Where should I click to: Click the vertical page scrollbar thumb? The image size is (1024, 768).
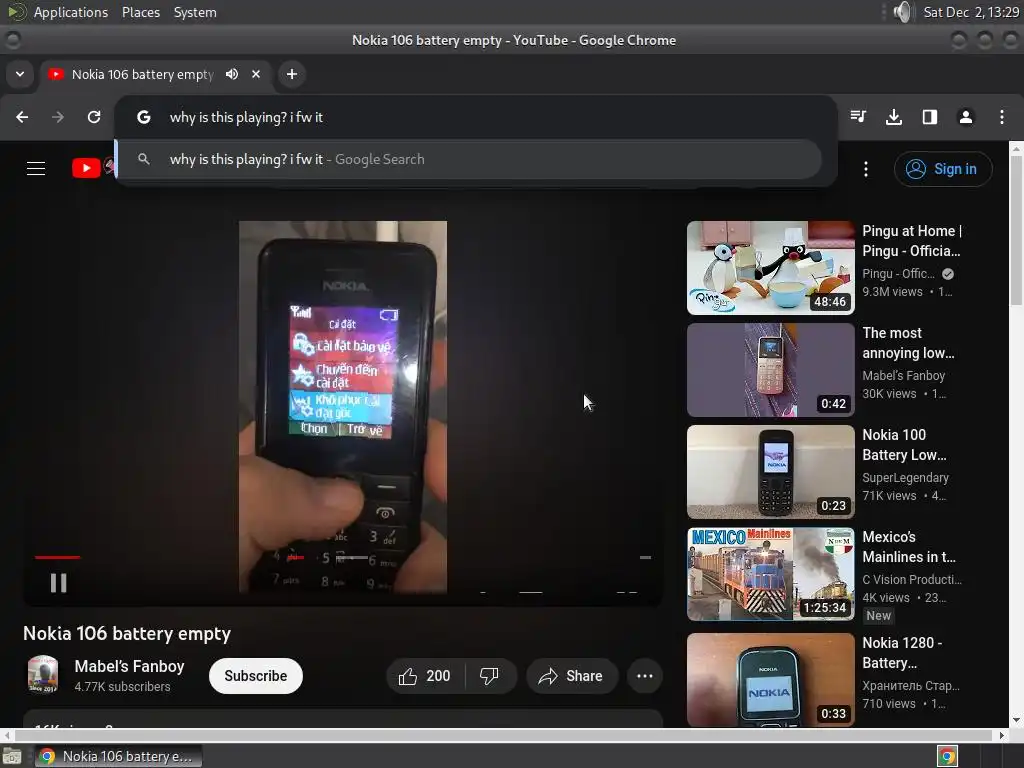tap(1016, 230)
